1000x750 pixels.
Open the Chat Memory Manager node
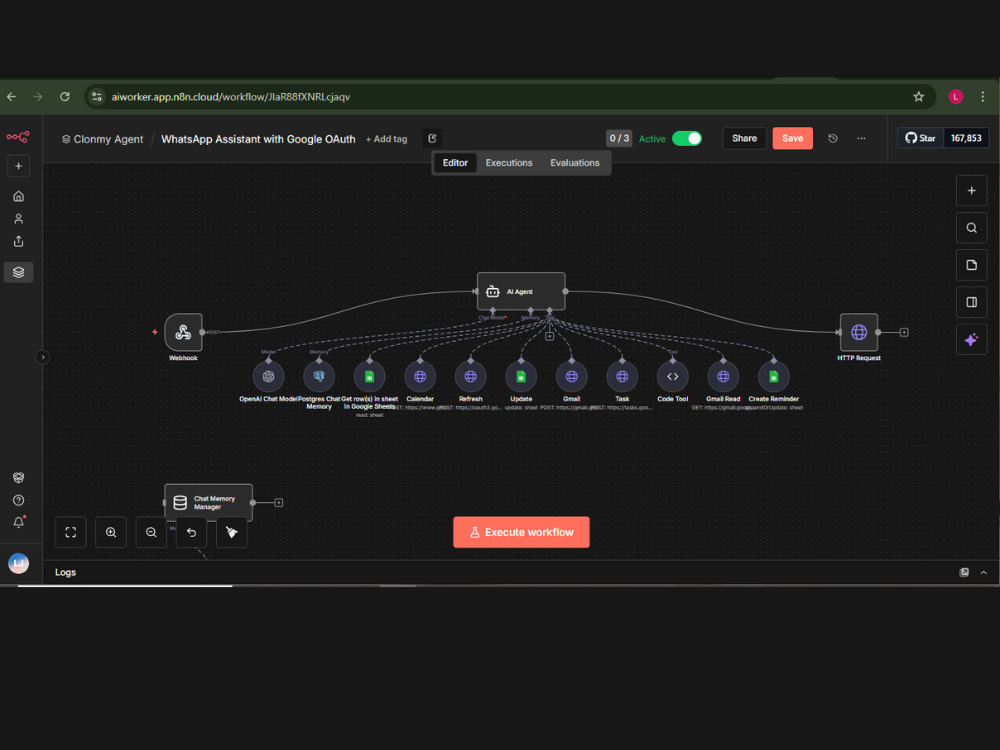(x=209, y=503)
